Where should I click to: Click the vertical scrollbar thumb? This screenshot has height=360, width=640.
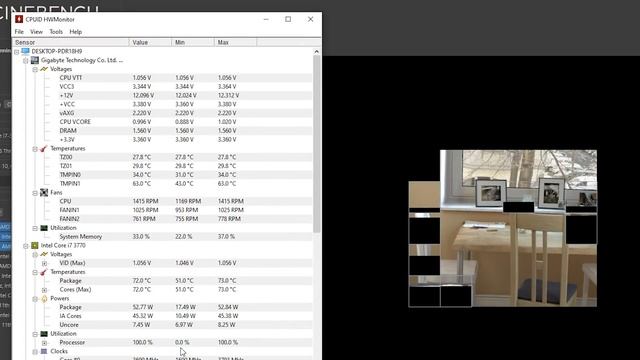click(x=316, y=144)
